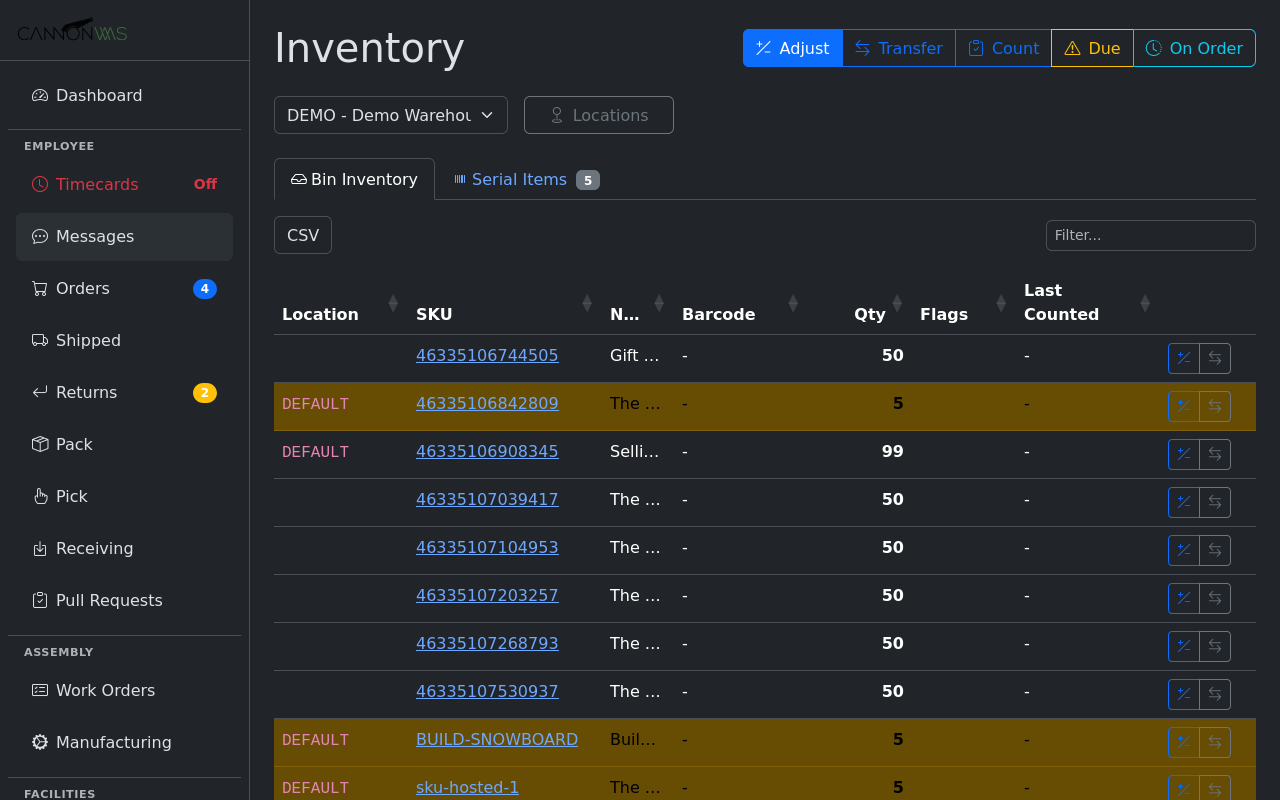Open SKU link 46335106744505
Screen dimensions: 1280x800
487,355
